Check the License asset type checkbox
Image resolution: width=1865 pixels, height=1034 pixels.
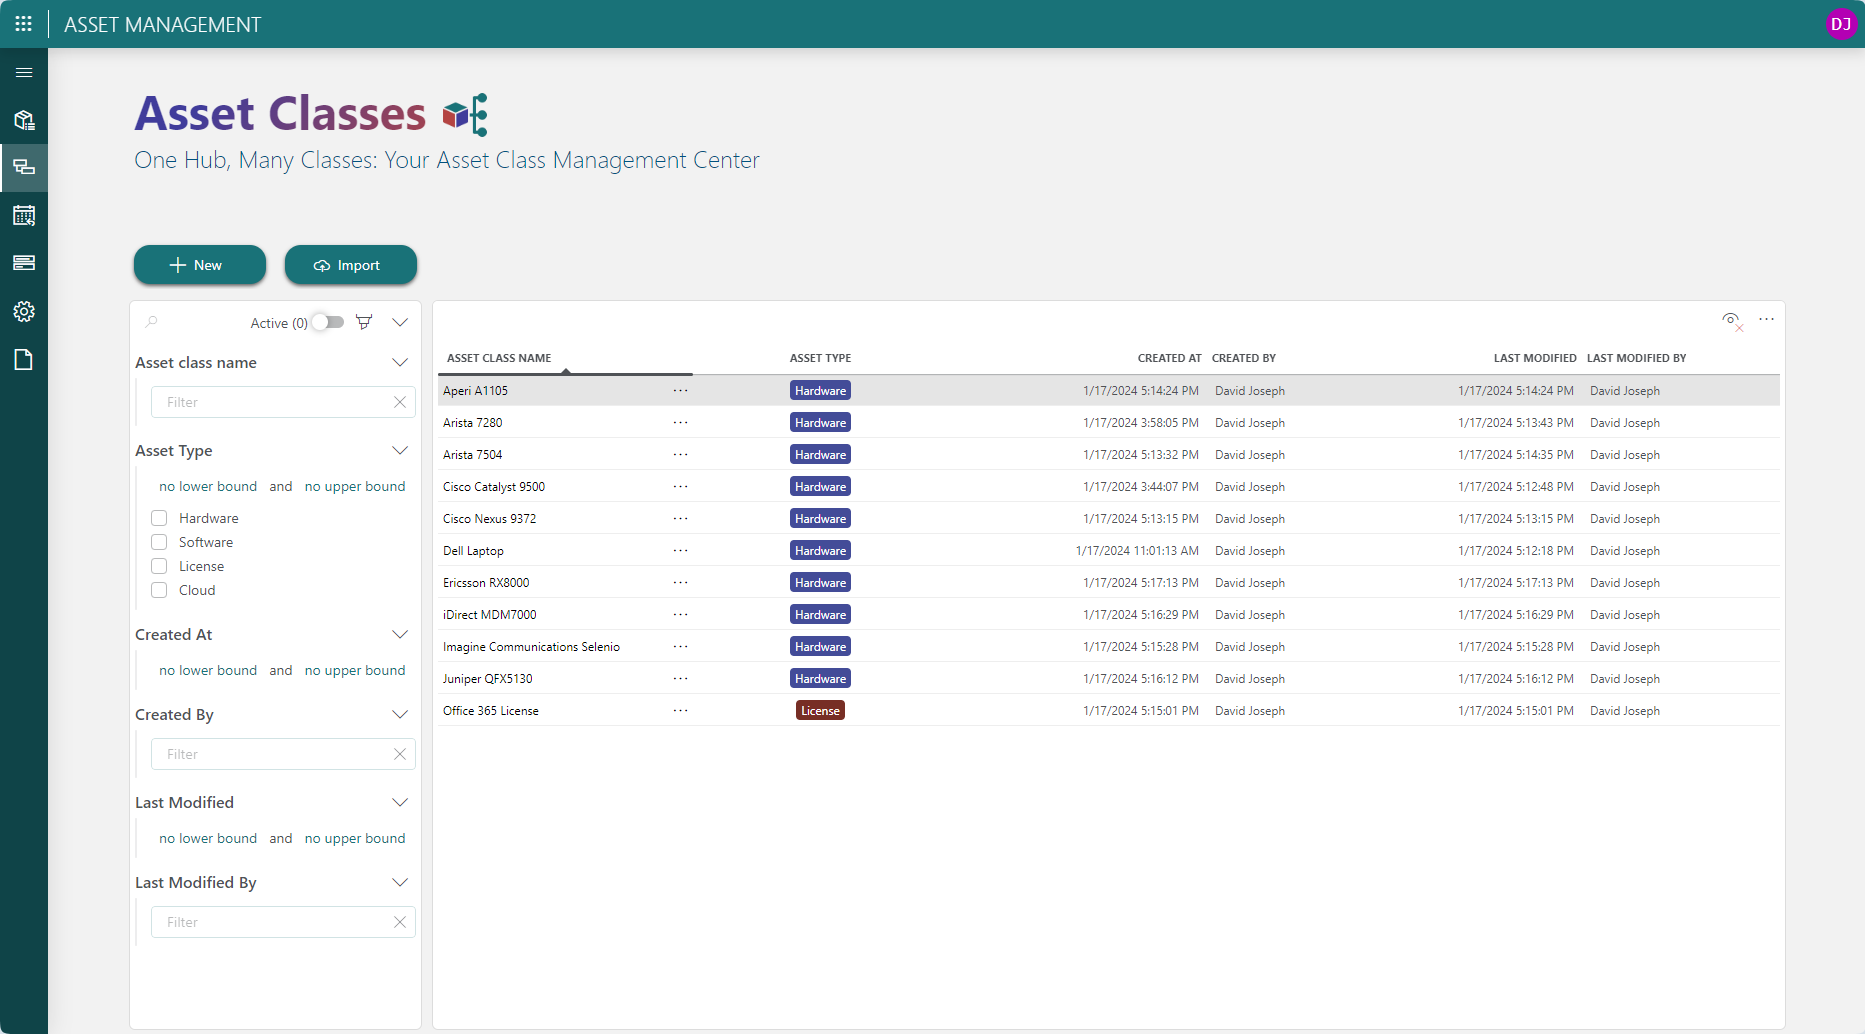(x=159, y=566)
